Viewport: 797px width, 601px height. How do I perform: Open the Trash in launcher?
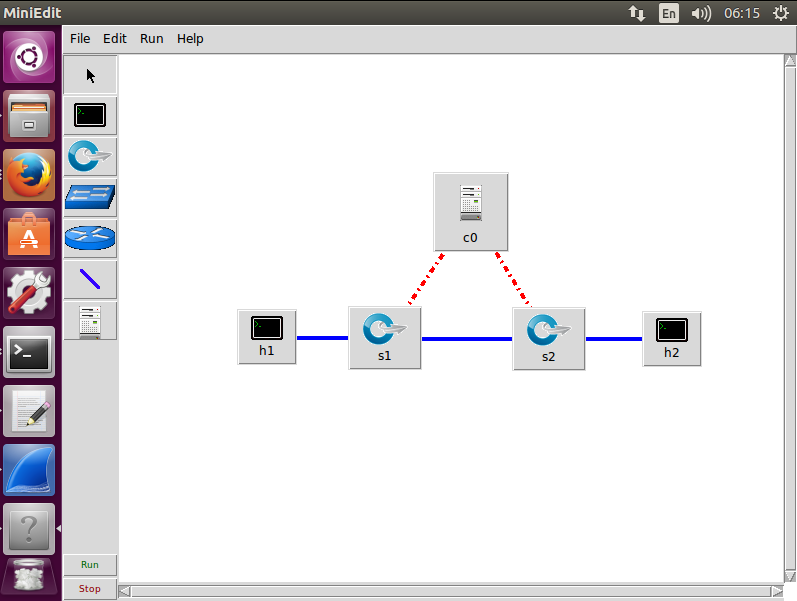point(29,577)
